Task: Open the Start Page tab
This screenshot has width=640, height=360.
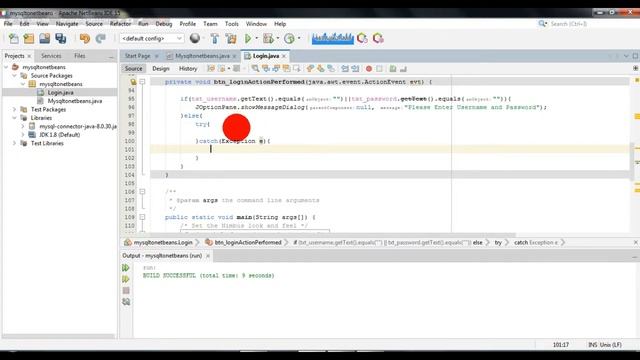Action: tap(138, 56)
